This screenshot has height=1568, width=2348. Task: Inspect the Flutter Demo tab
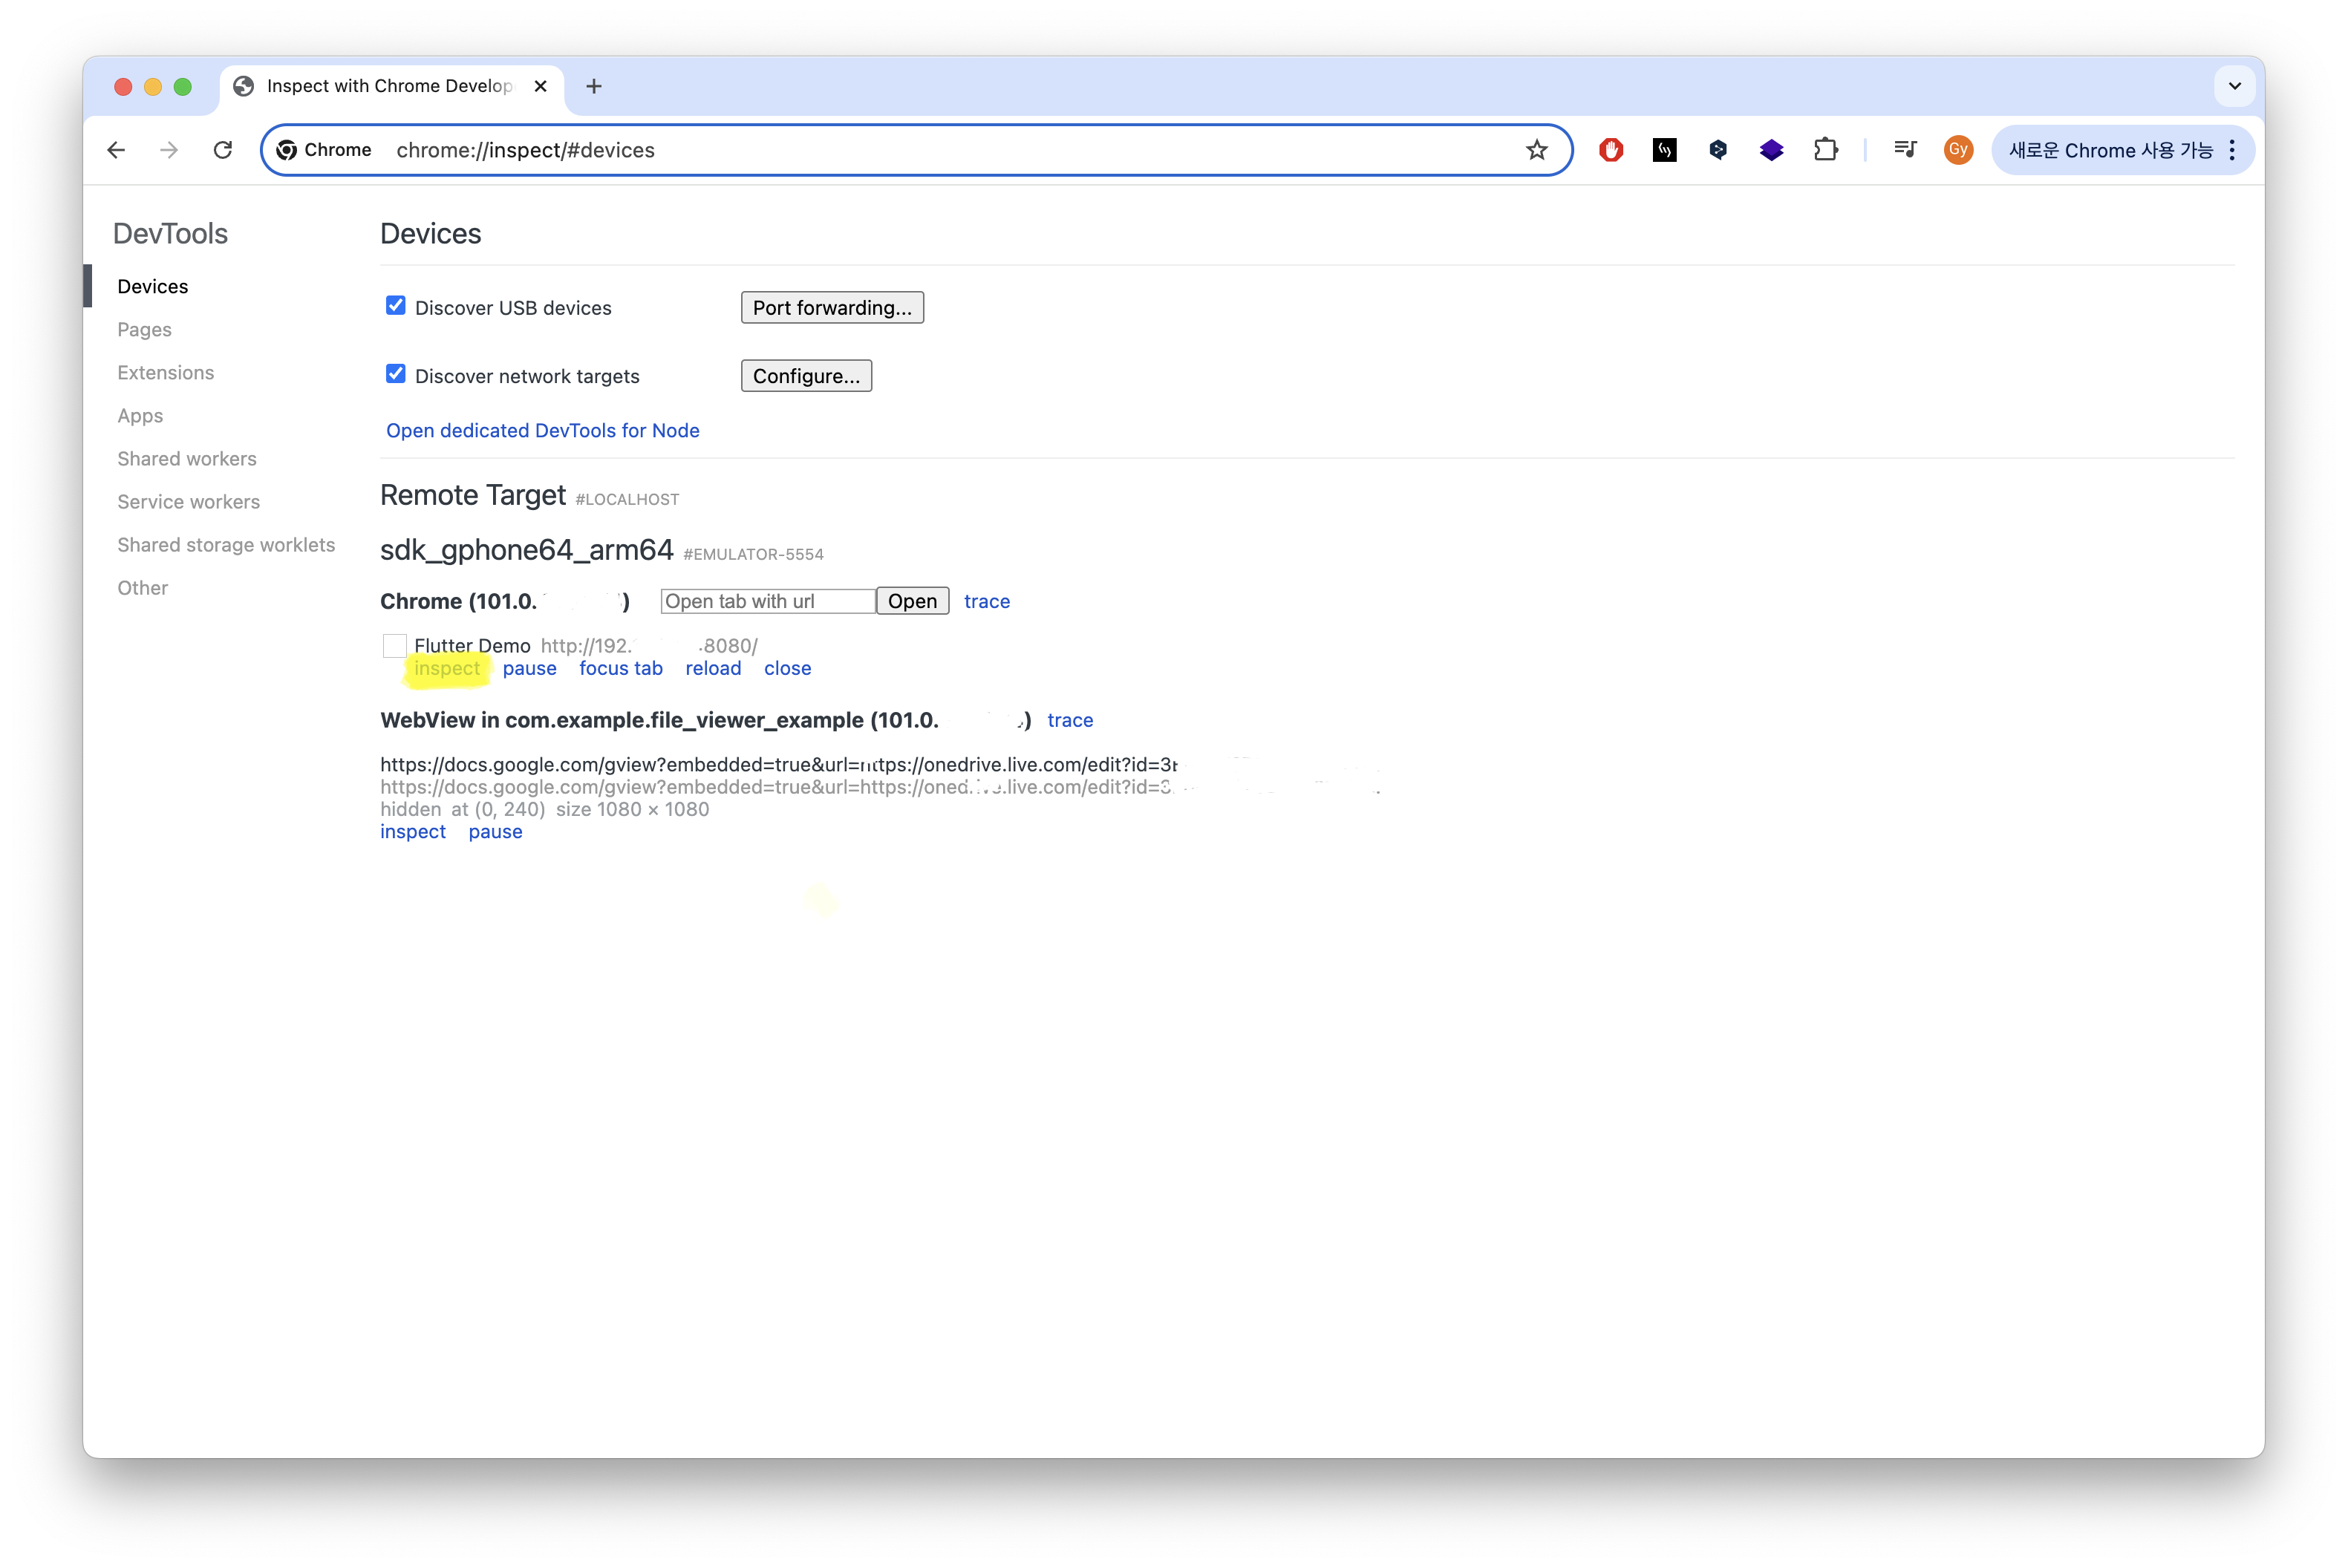click(446, 668)
